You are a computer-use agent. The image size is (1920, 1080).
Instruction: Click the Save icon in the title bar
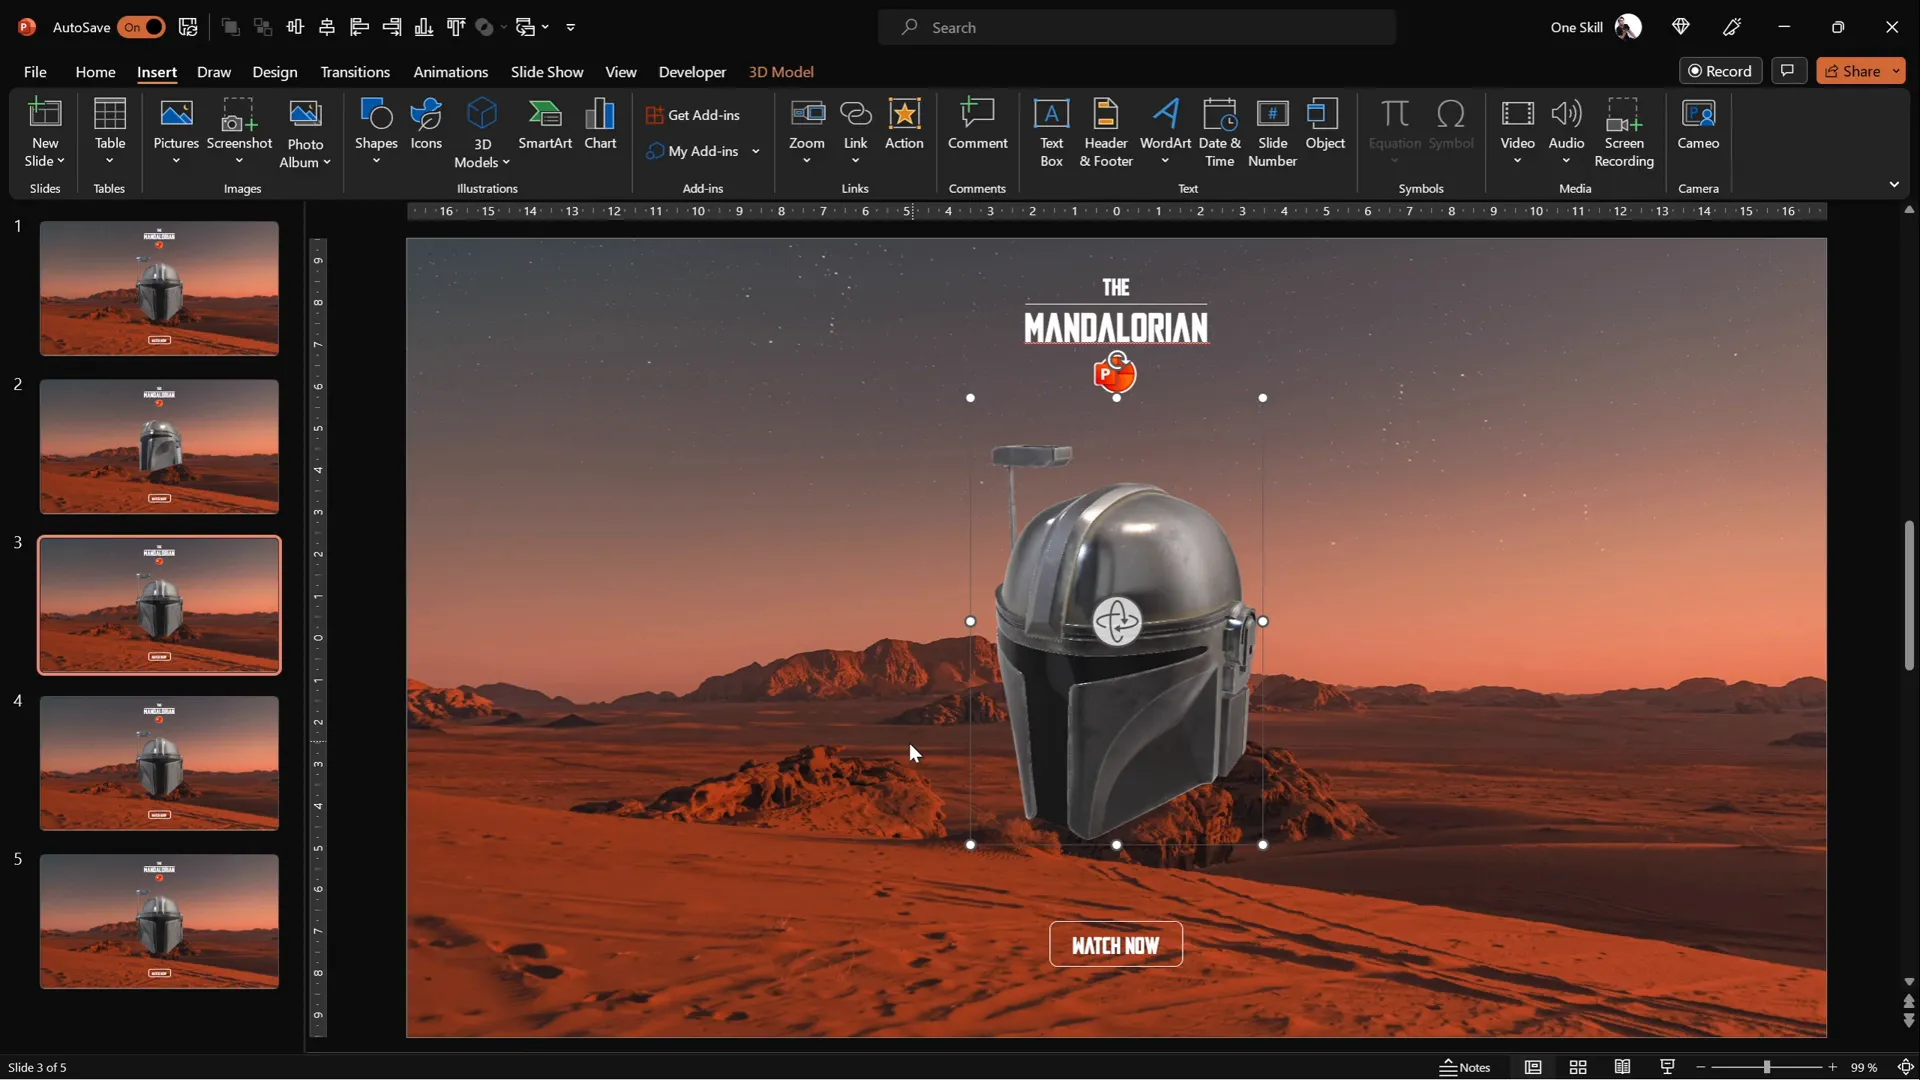pos(188,27)
